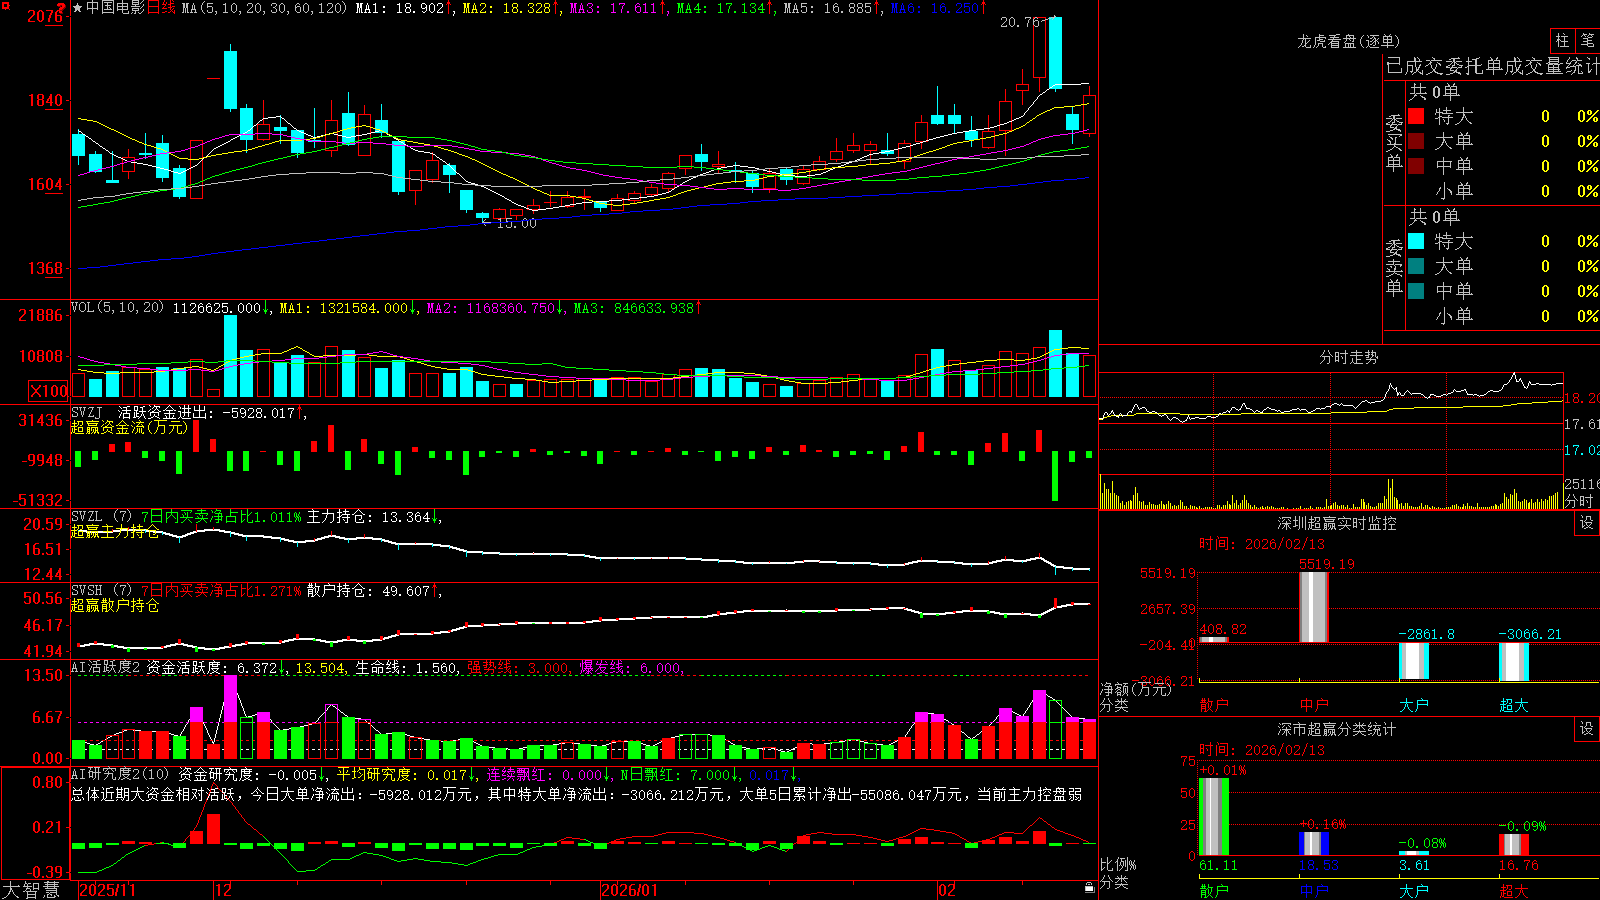Image resolution: width=1600 pixels, height=900 pixels.
Task: Click the -3066.21 超大 bar value
Action: click(x=1529, y=634)
